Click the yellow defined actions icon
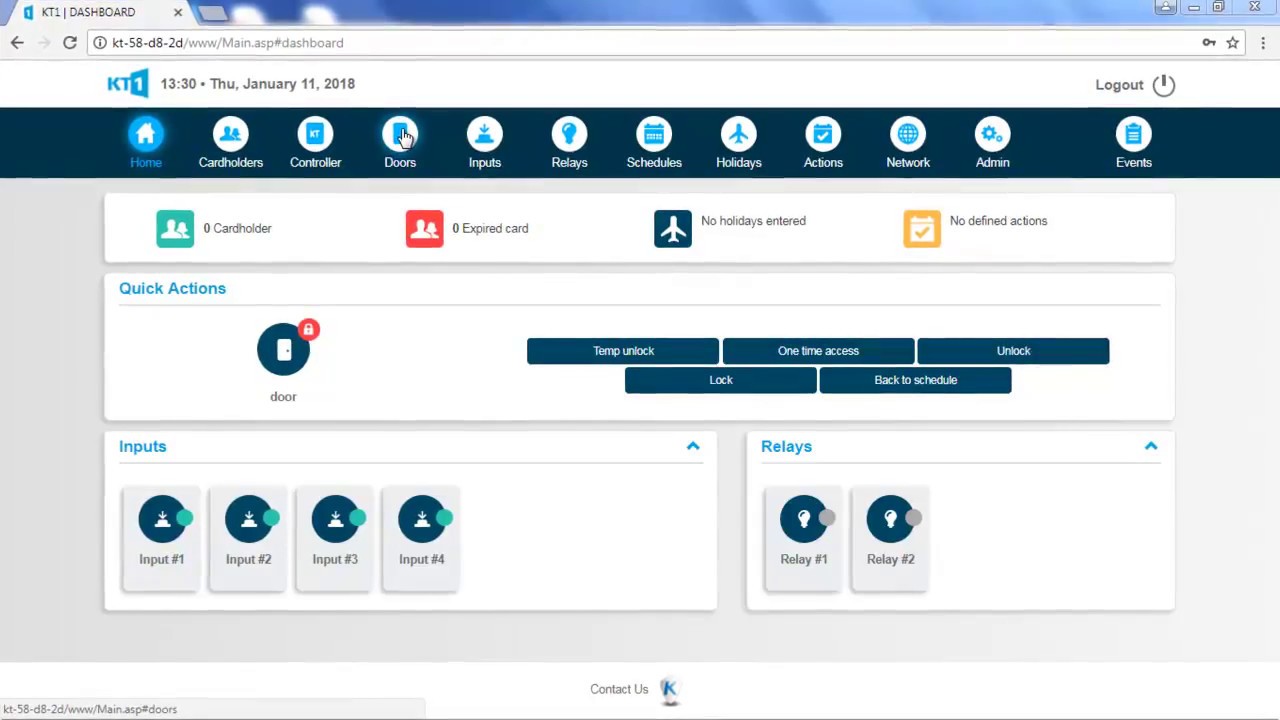Screen dimensions: 1280x720 coord(922,228)
